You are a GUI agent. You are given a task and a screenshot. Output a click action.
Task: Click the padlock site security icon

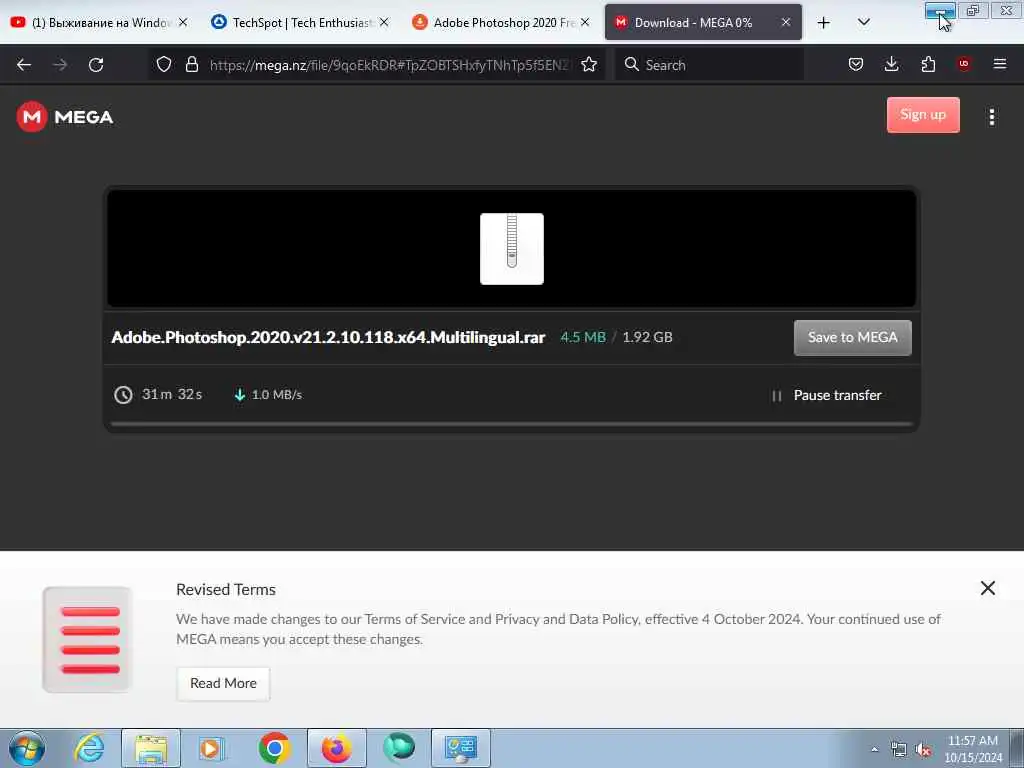(191, 64)
